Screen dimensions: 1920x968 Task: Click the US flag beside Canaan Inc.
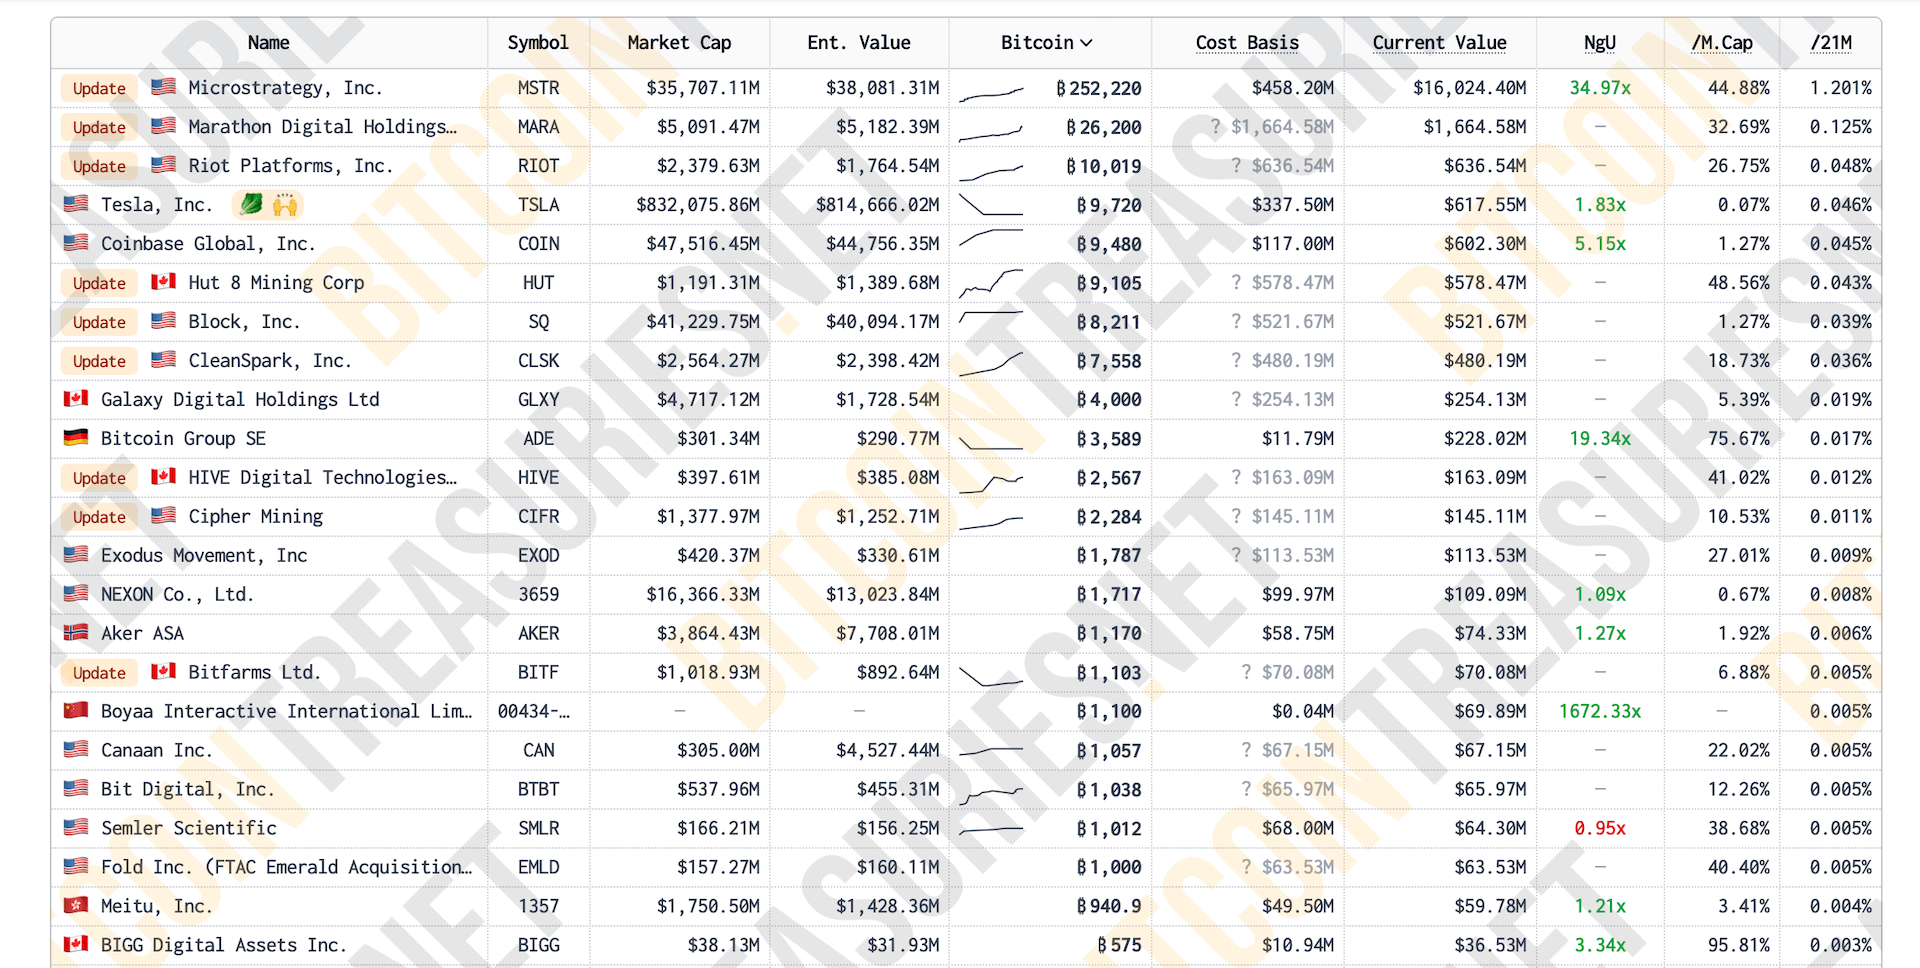(x=76, y=750)
